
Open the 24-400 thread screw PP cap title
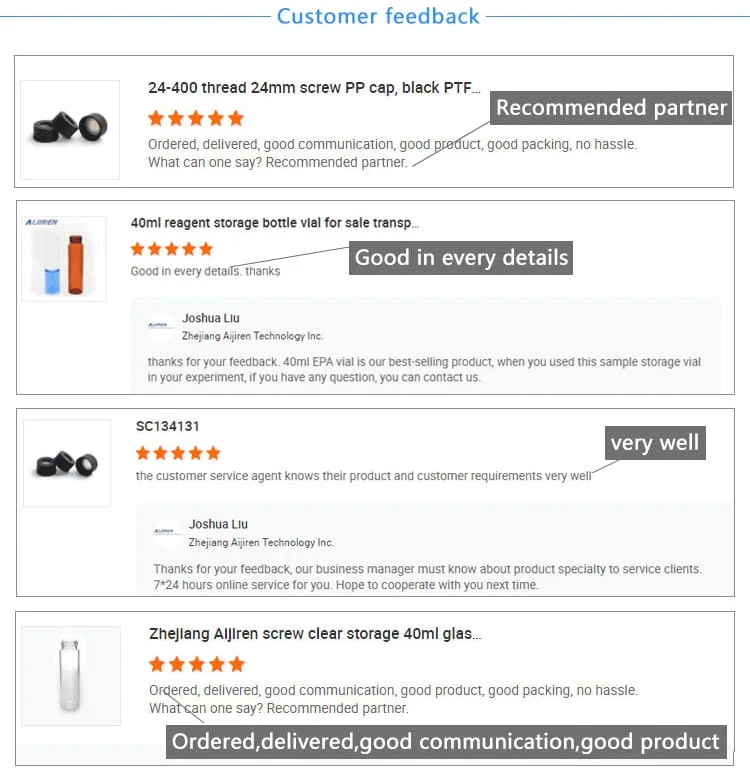click(313, 88)
